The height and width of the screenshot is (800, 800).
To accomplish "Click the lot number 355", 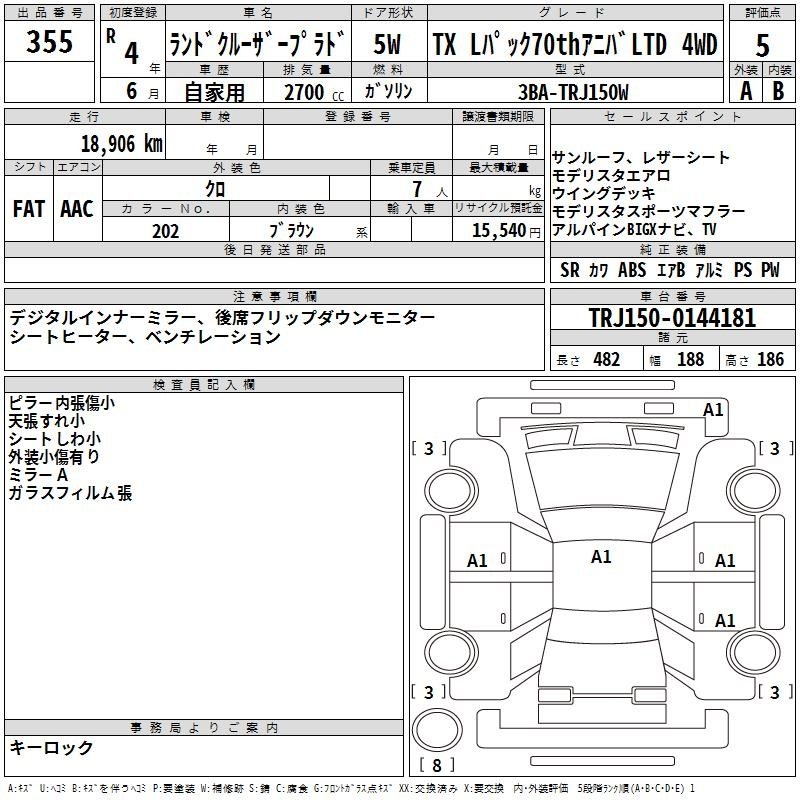I will [x=49, y=41].
